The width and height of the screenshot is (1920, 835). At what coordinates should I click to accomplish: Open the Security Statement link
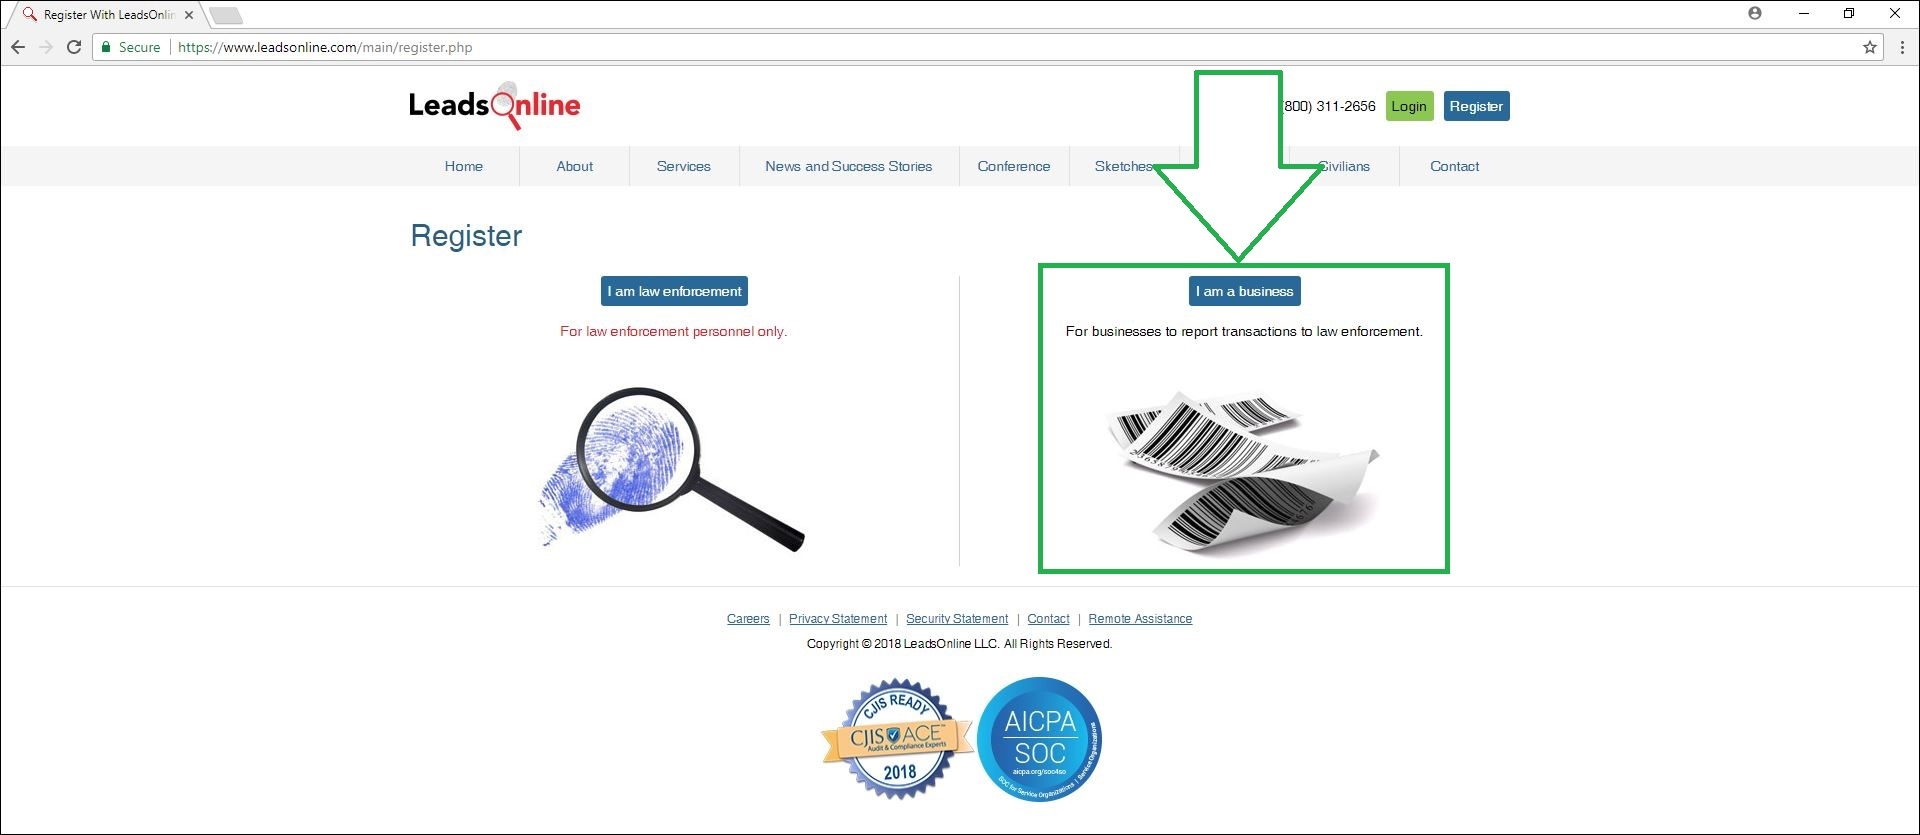(x=957, y=619)
